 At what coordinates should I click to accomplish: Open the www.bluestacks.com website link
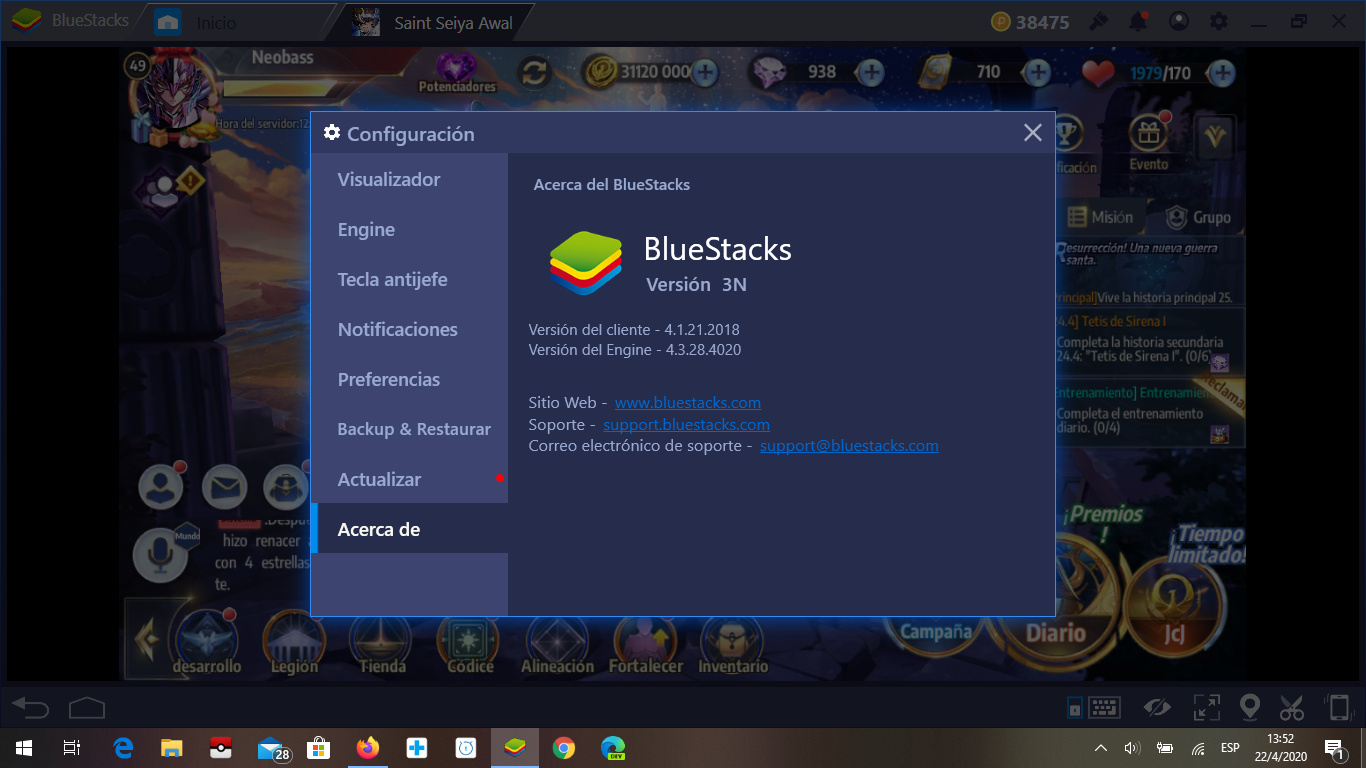688,402
